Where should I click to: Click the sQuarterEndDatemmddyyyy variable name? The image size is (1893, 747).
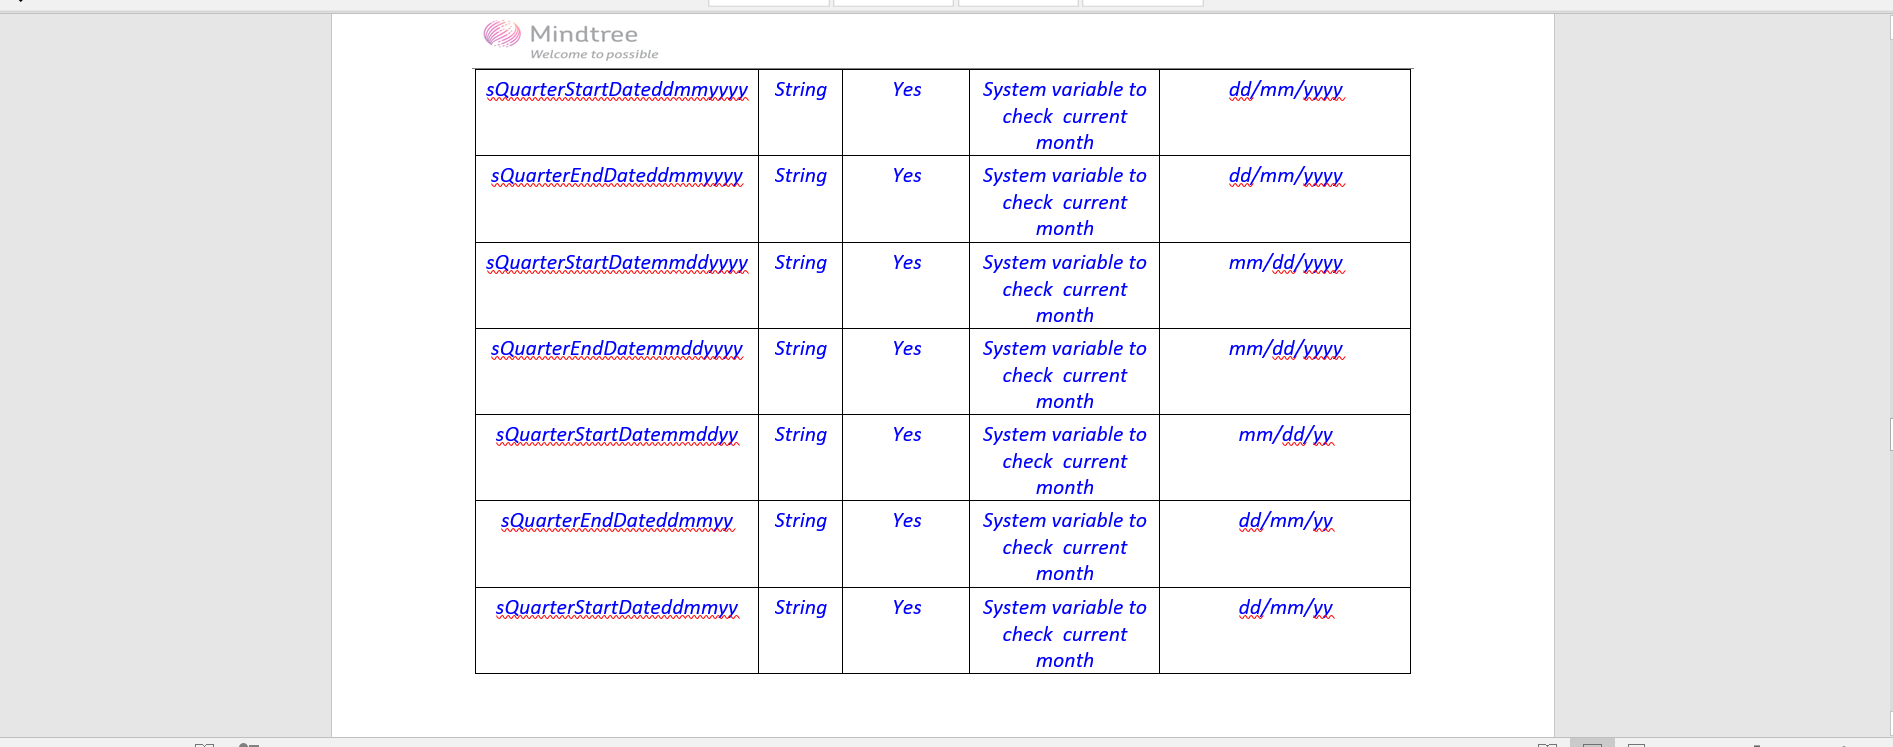click(617, 349)
